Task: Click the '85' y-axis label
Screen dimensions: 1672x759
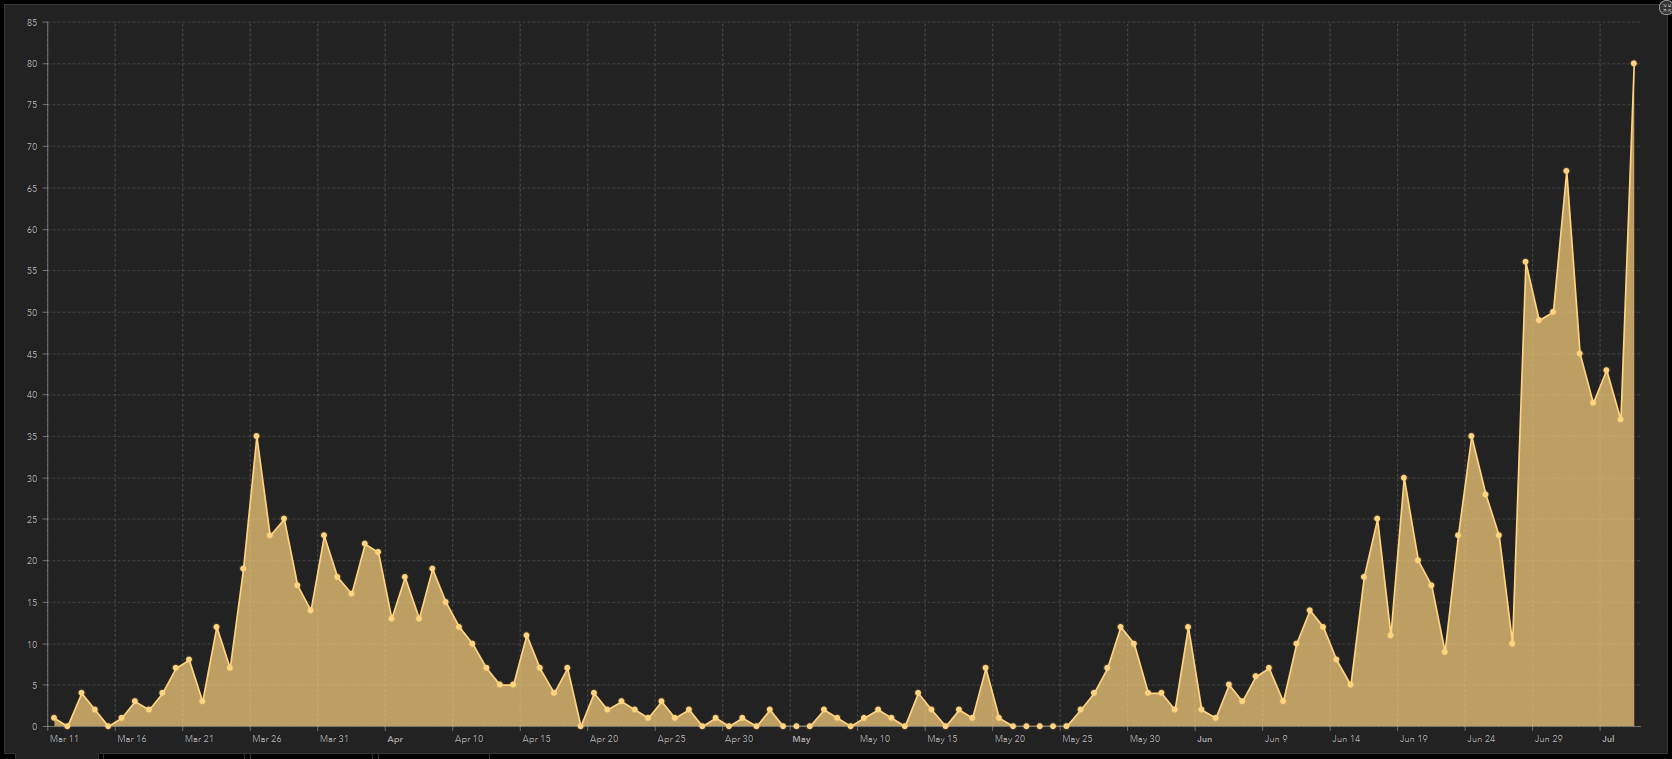Action: [x=32, y=22]
